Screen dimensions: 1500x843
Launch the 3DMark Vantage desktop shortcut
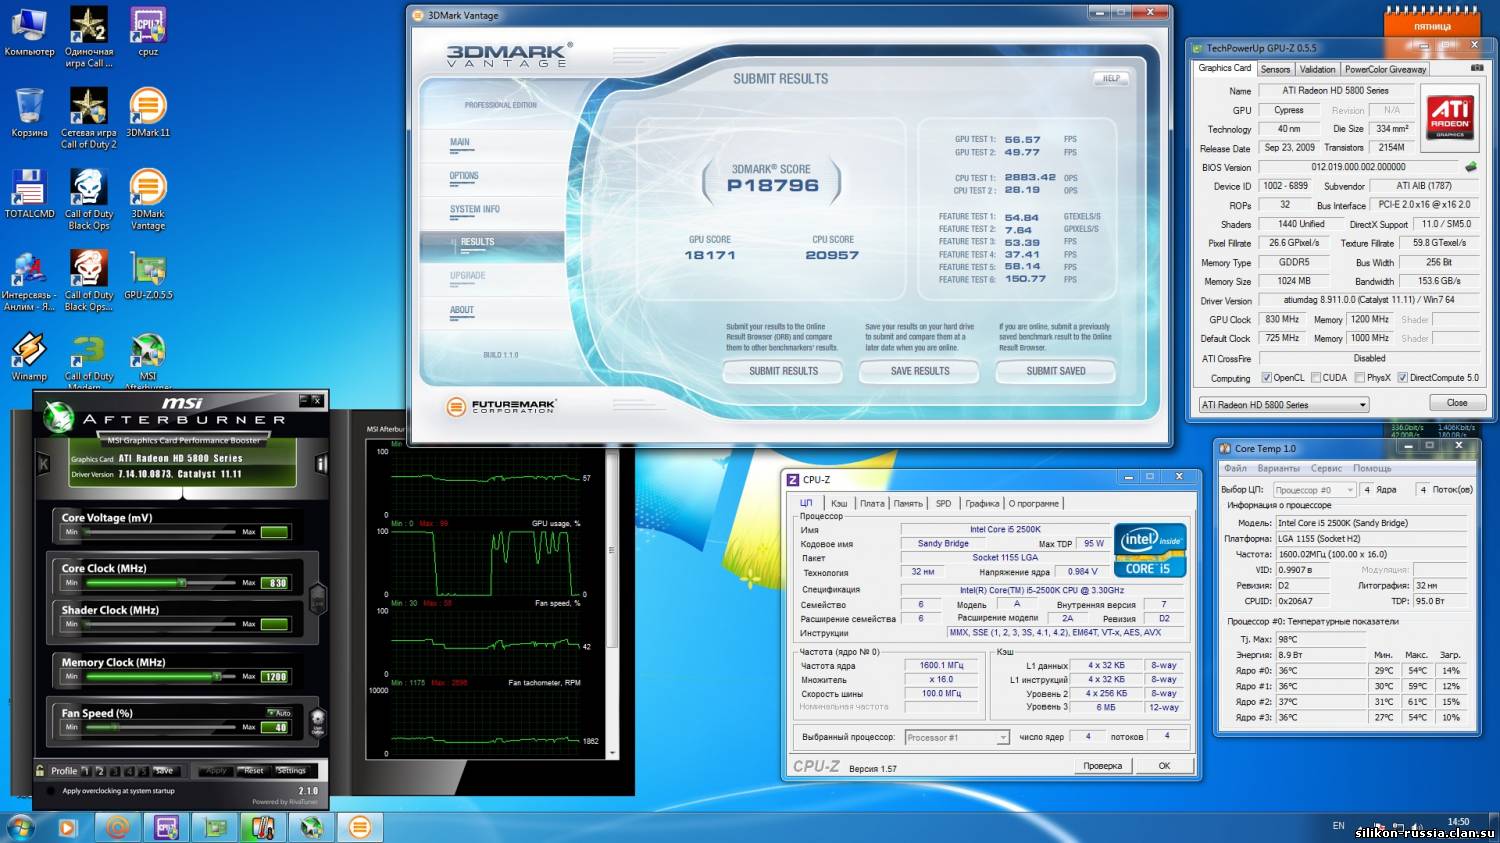(148, 198)
